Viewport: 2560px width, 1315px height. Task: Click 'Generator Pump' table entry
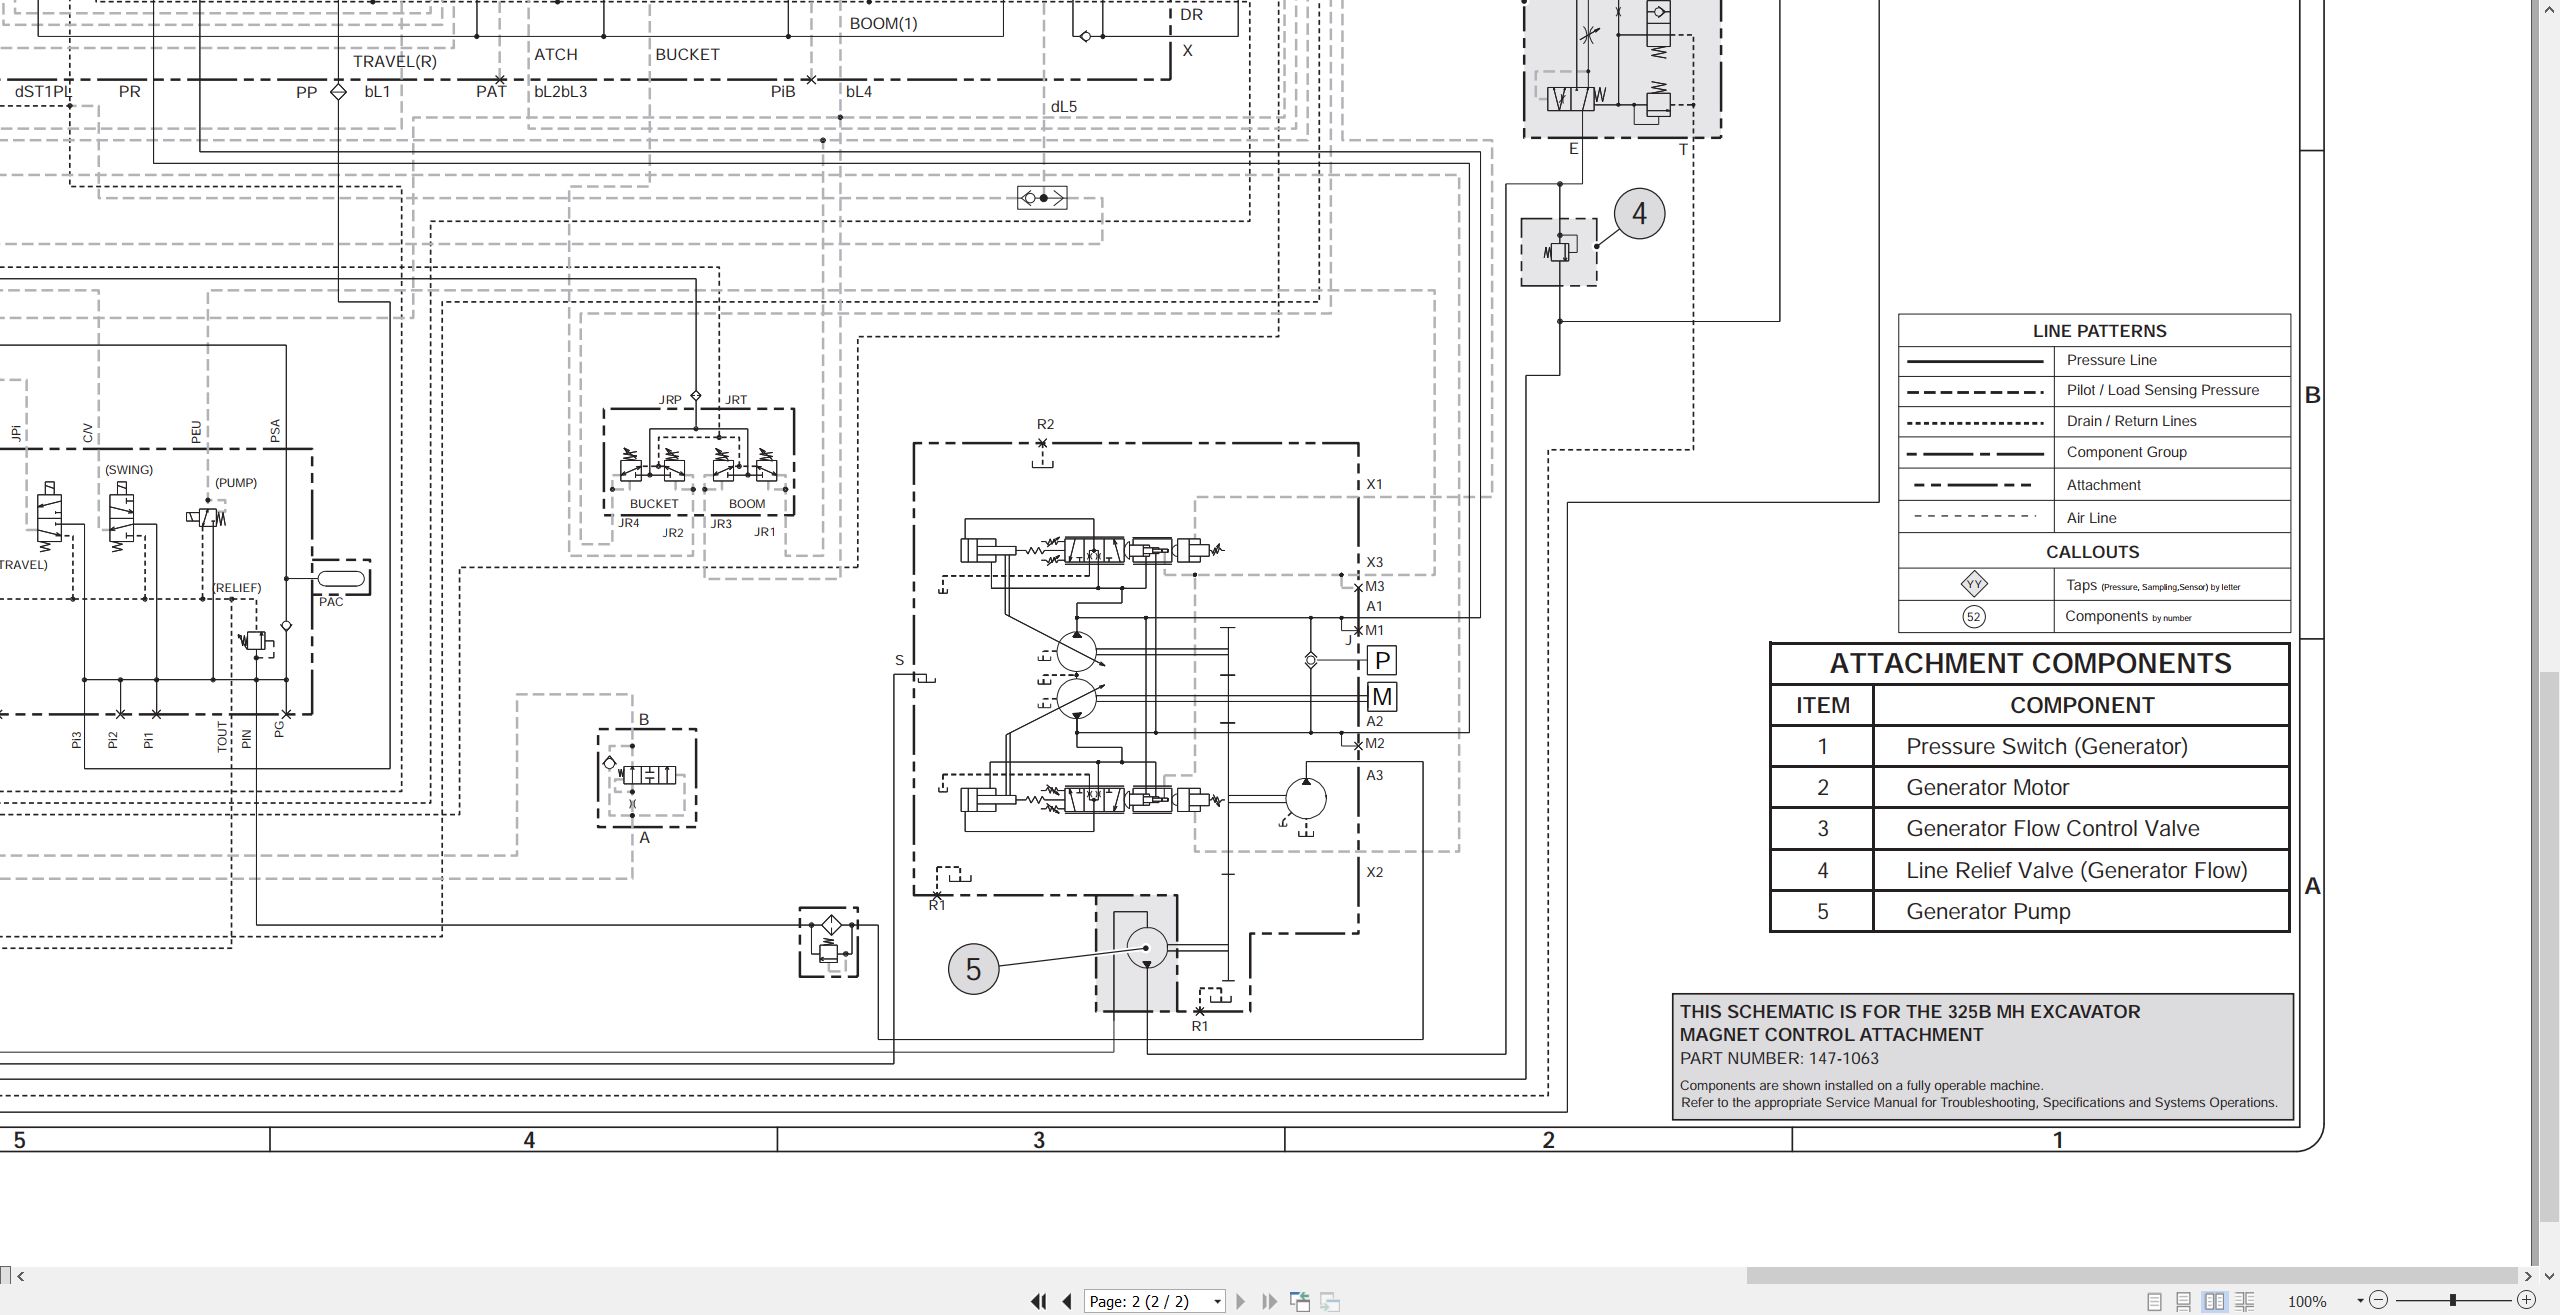pos(1988,911)
